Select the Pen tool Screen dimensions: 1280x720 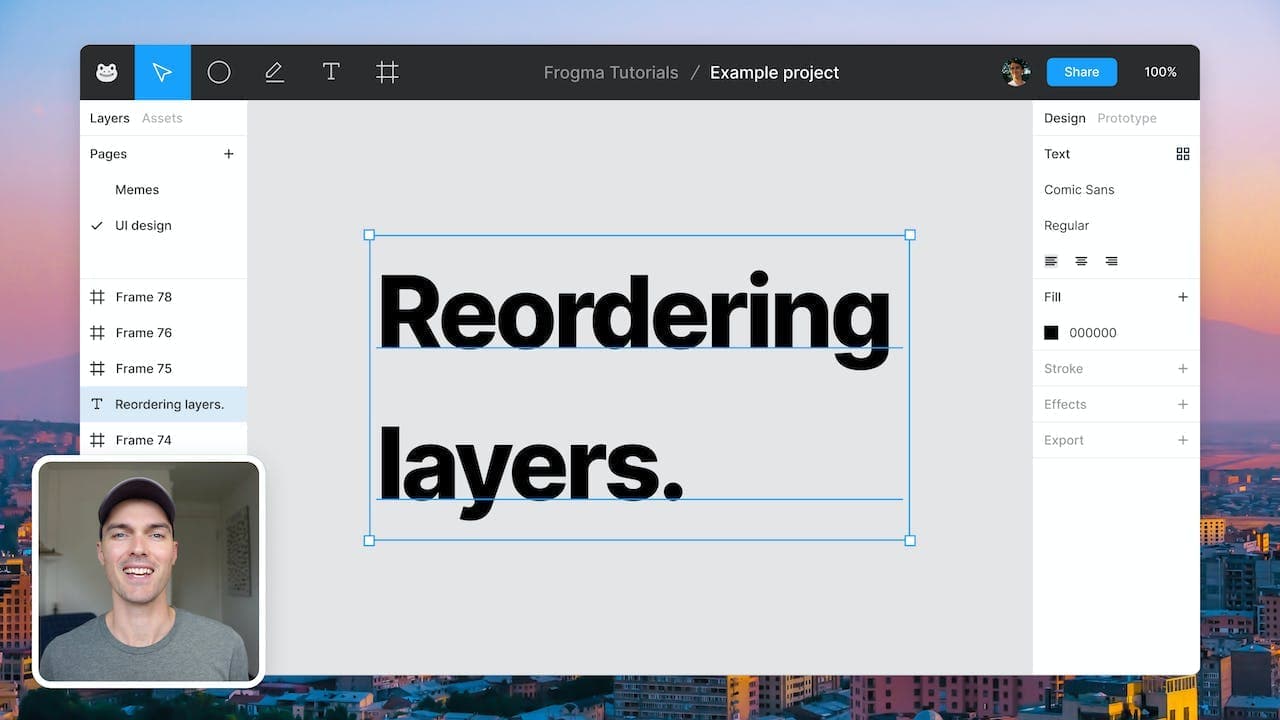coord(274,72)
